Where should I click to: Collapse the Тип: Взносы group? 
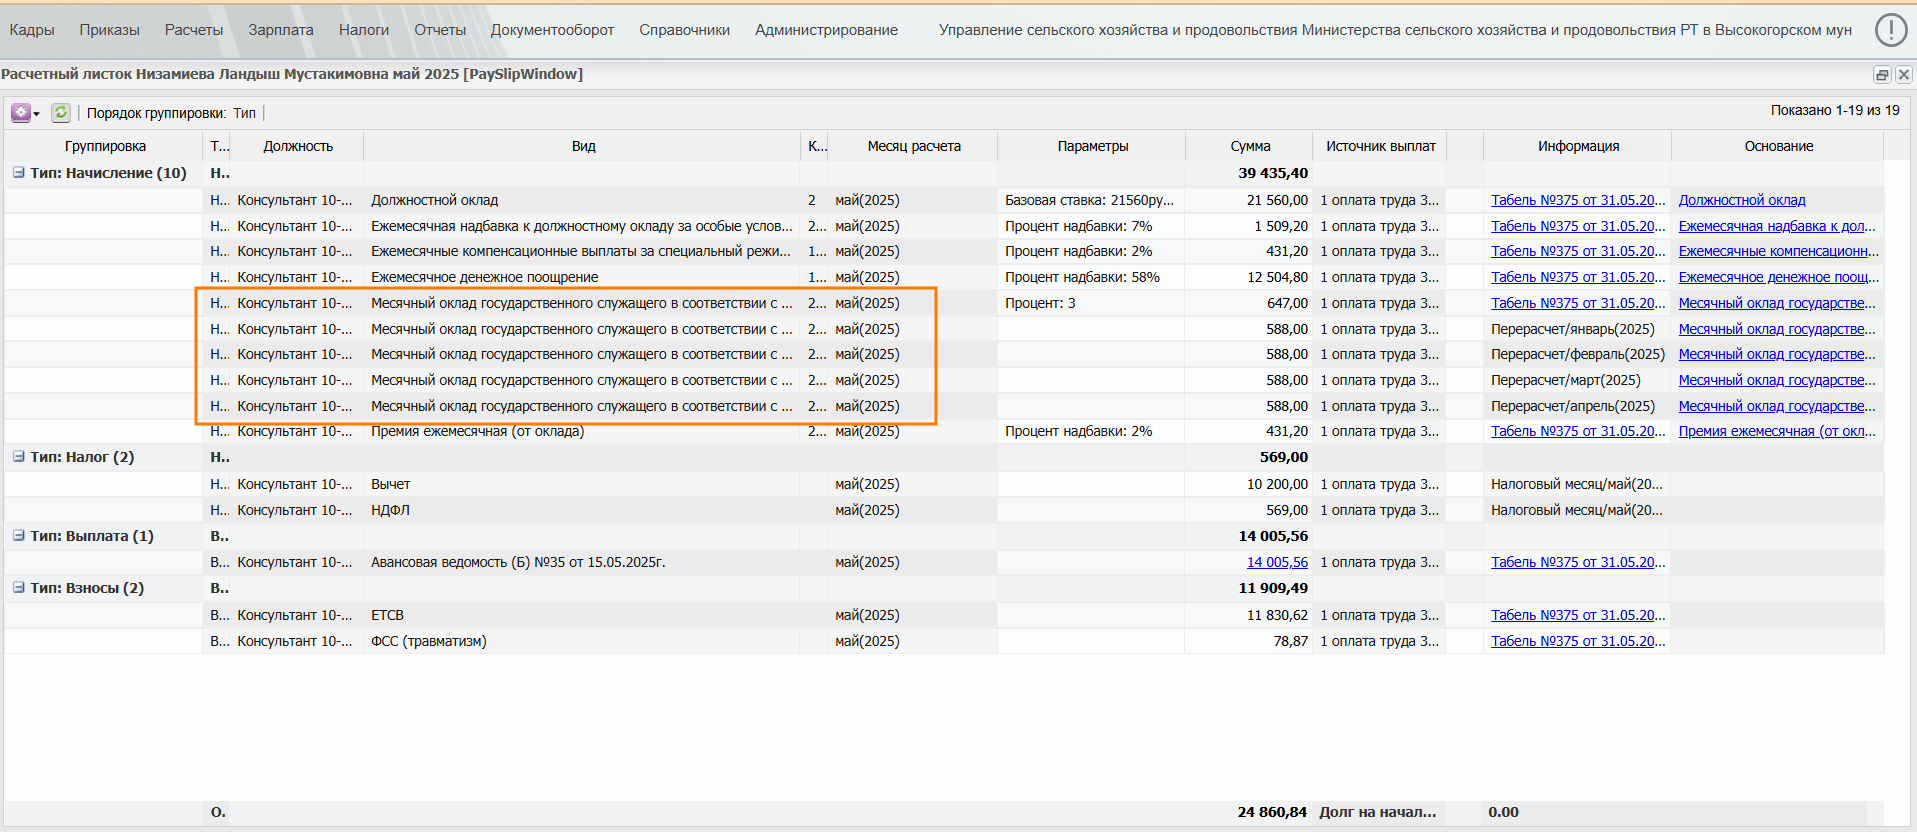click(x=18, y=587)
